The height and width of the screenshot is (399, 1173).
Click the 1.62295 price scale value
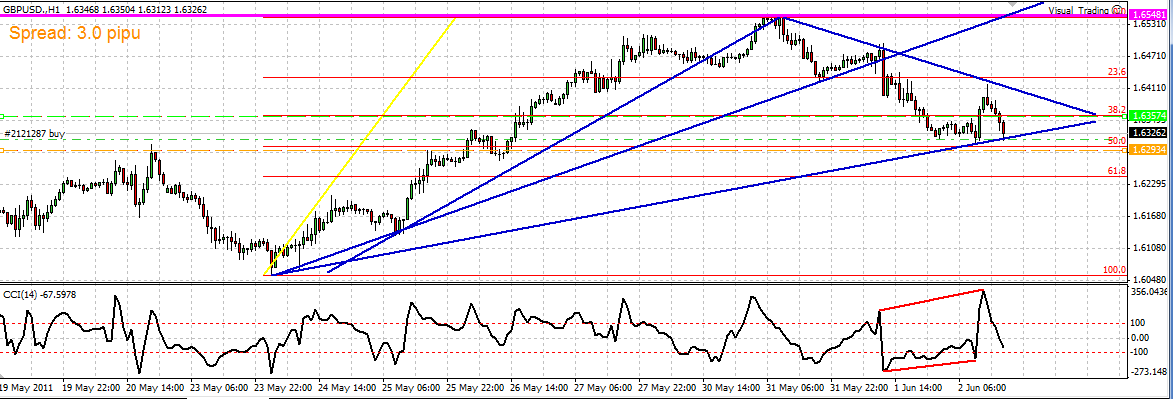[1150, 183]
